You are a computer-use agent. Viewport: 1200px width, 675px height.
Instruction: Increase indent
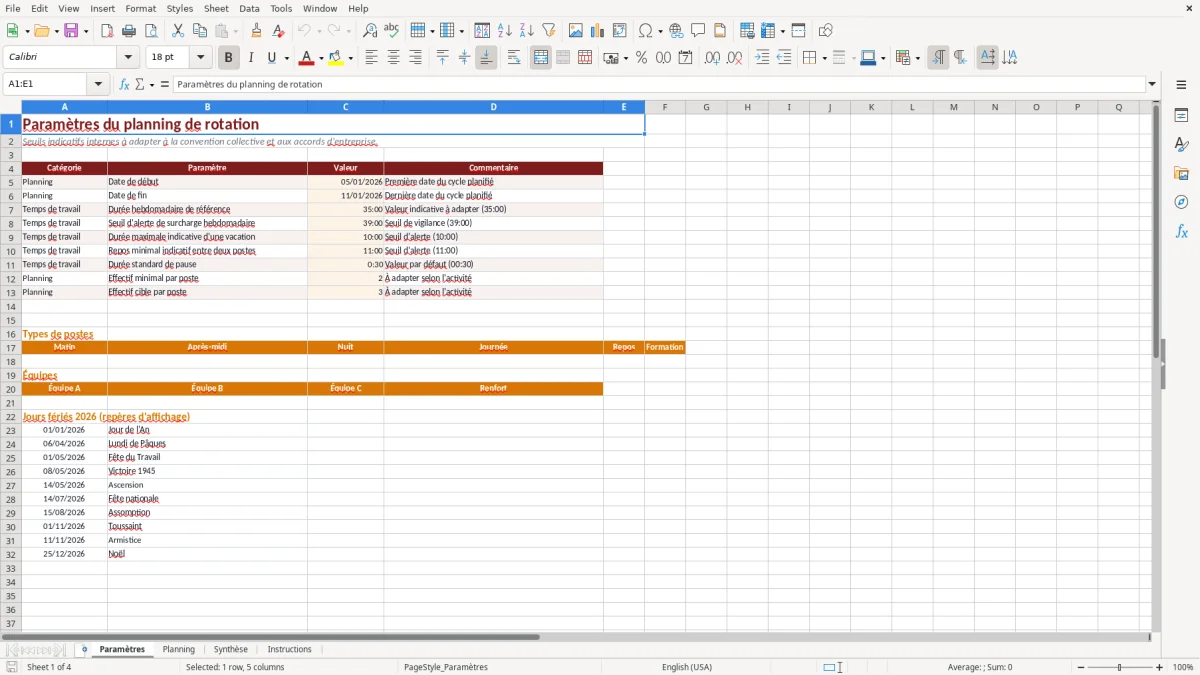point(762,58)
